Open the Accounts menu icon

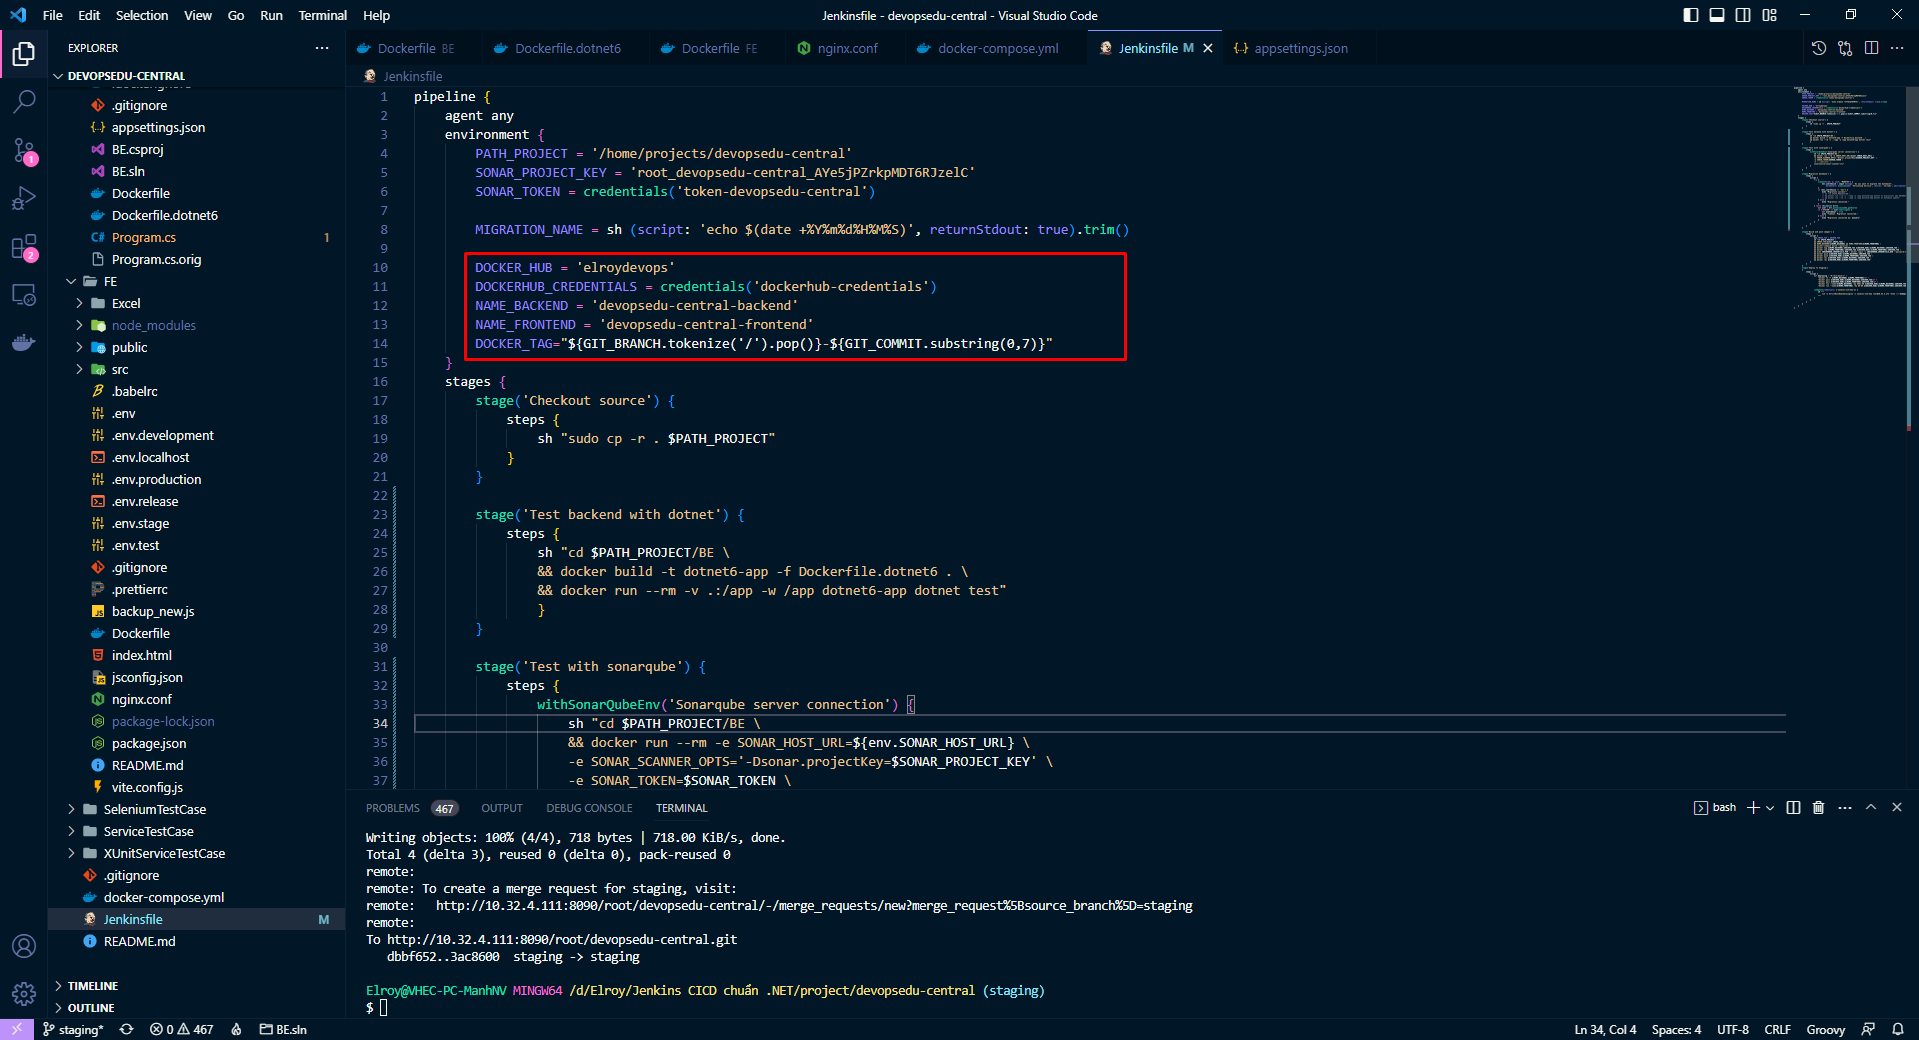coord(24,946)
